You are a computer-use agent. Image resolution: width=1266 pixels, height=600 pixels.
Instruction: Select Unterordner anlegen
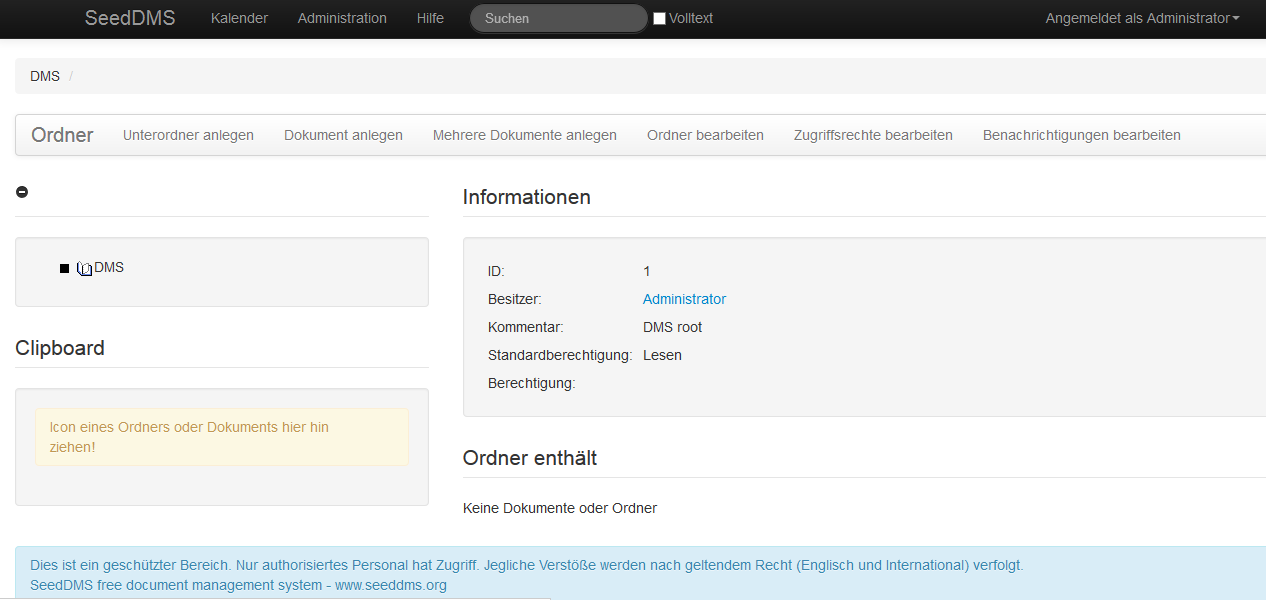click(188, 135)
